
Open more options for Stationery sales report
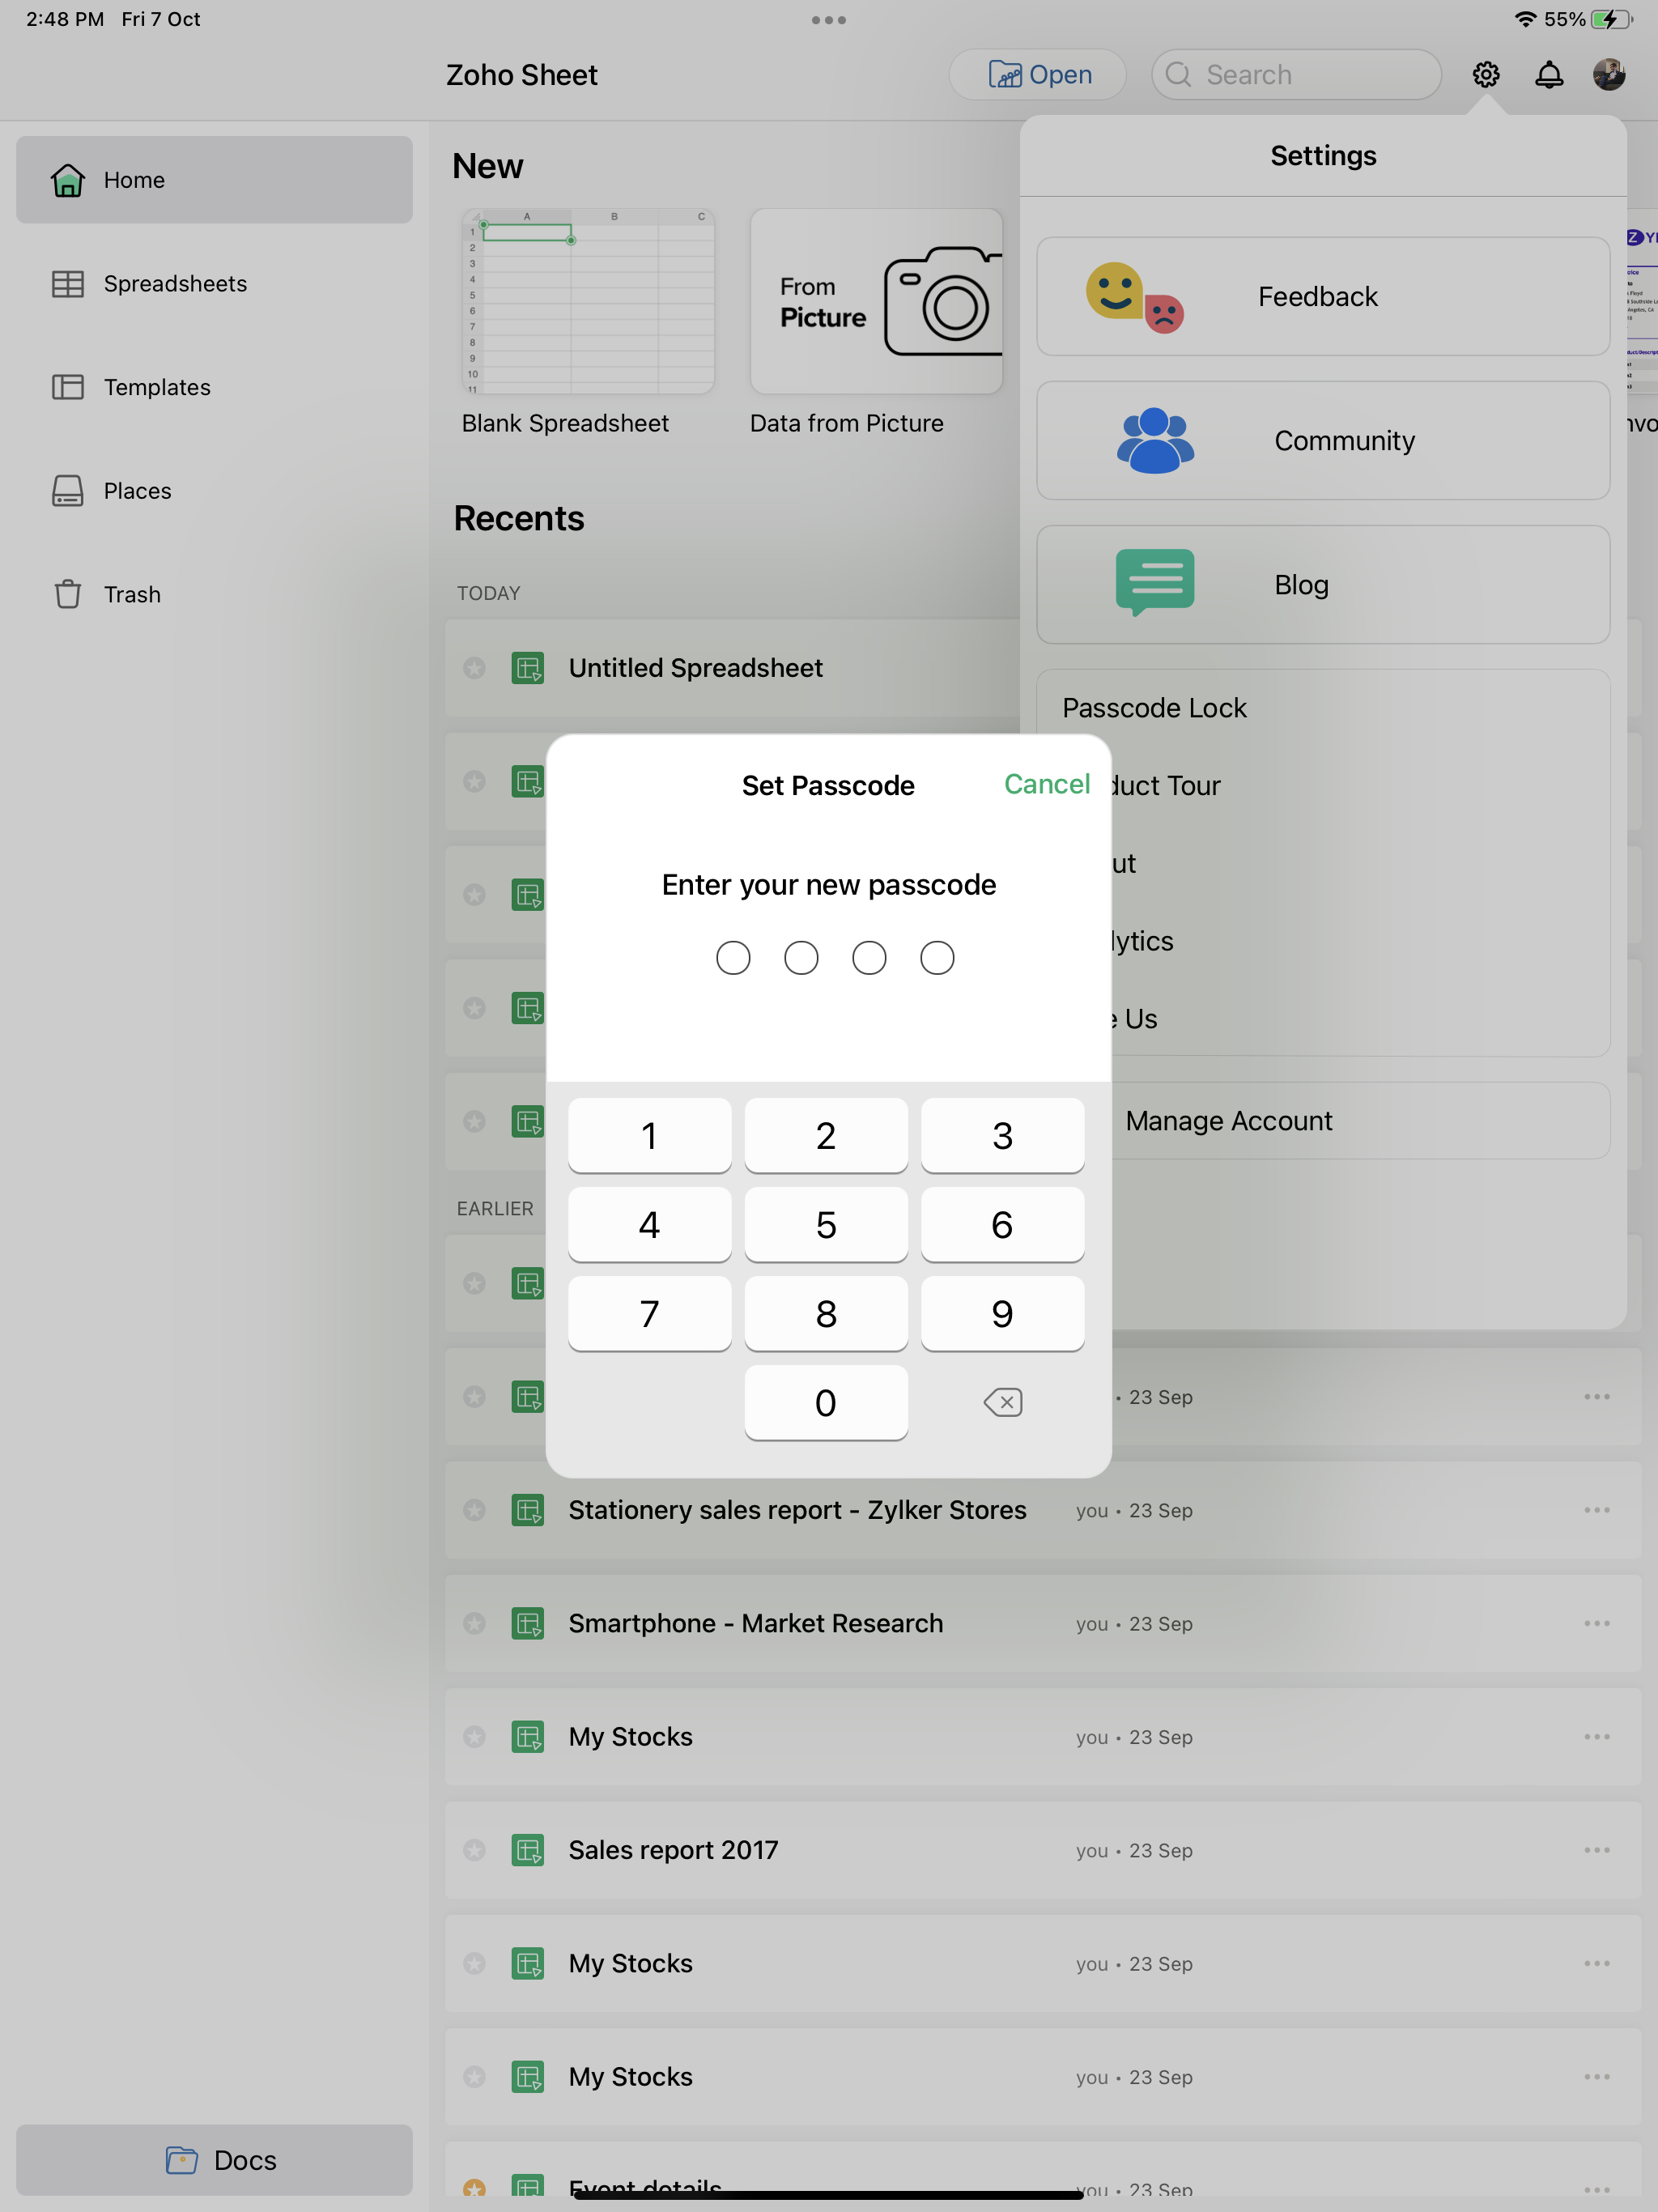click(x=1596, y=1510)
